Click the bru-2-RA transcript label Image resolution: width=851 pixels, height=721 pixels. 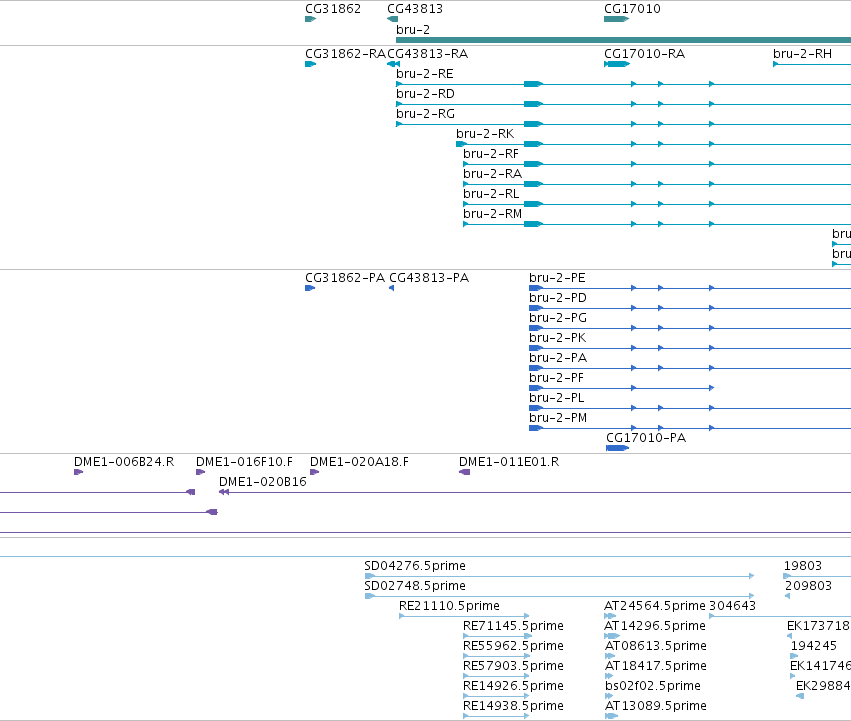coord(492,174)
